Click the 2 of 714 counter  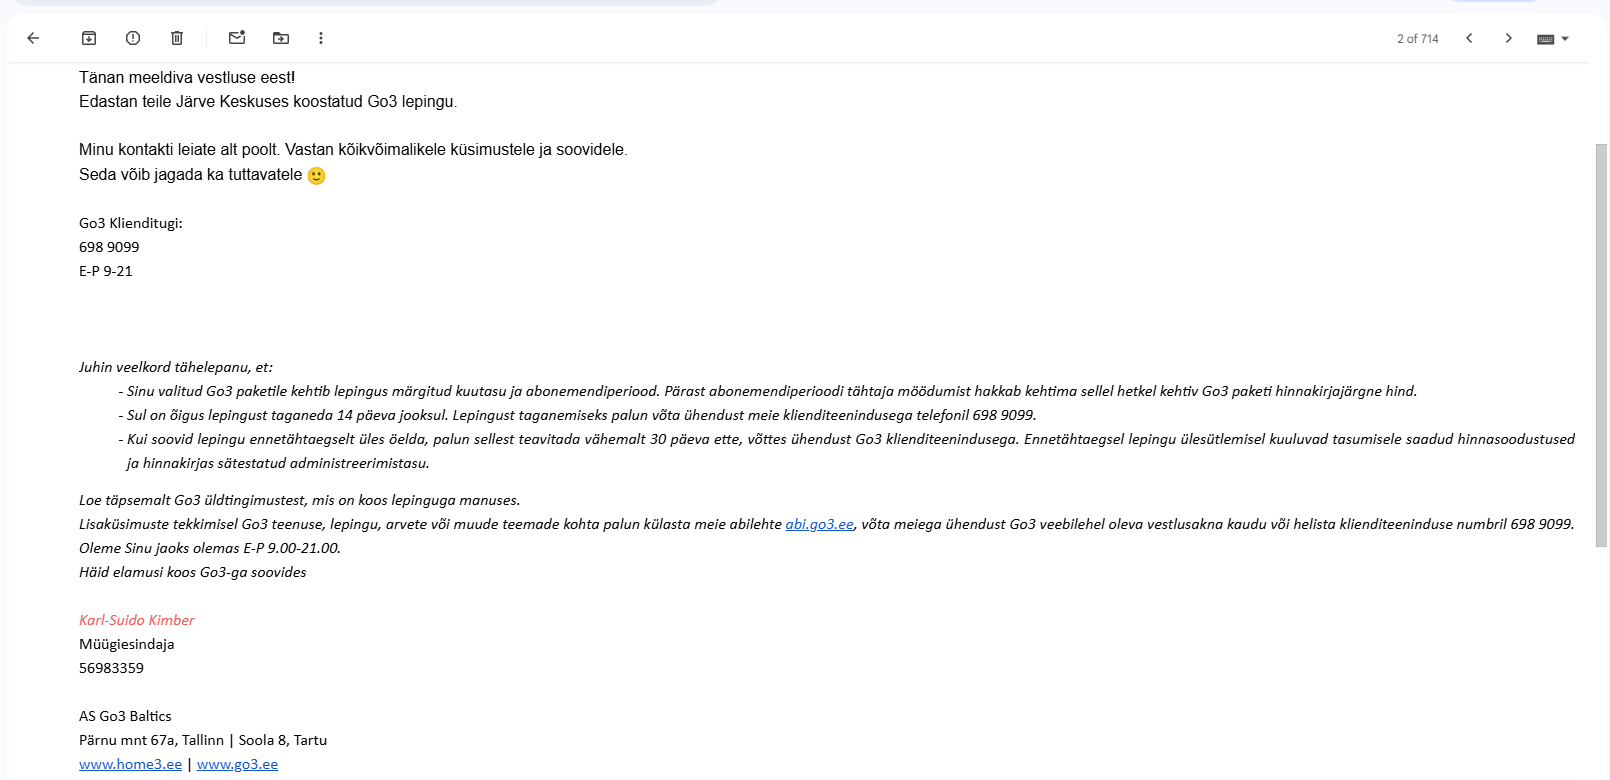(1418, 39)
